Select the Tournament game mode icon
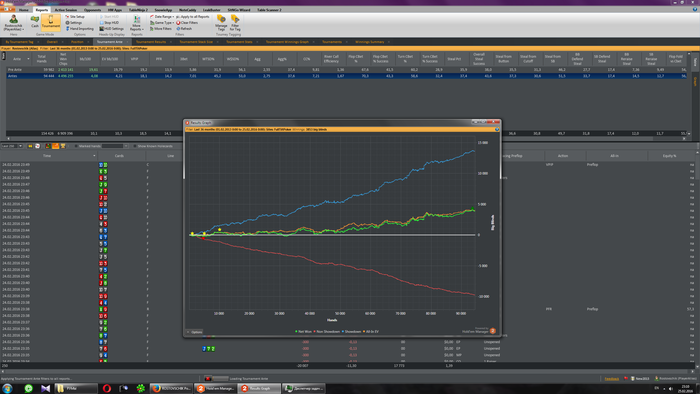700x394 pixels. coord(50,21)
